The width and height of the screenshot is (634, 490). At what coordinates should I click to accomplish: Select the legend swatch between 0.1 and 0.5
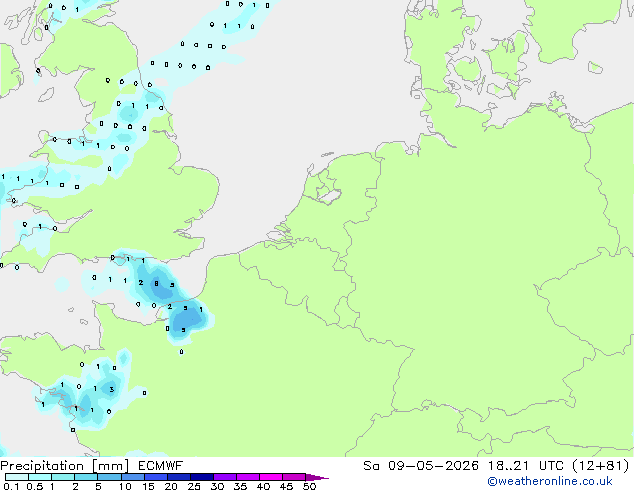(x=17, y=477)
